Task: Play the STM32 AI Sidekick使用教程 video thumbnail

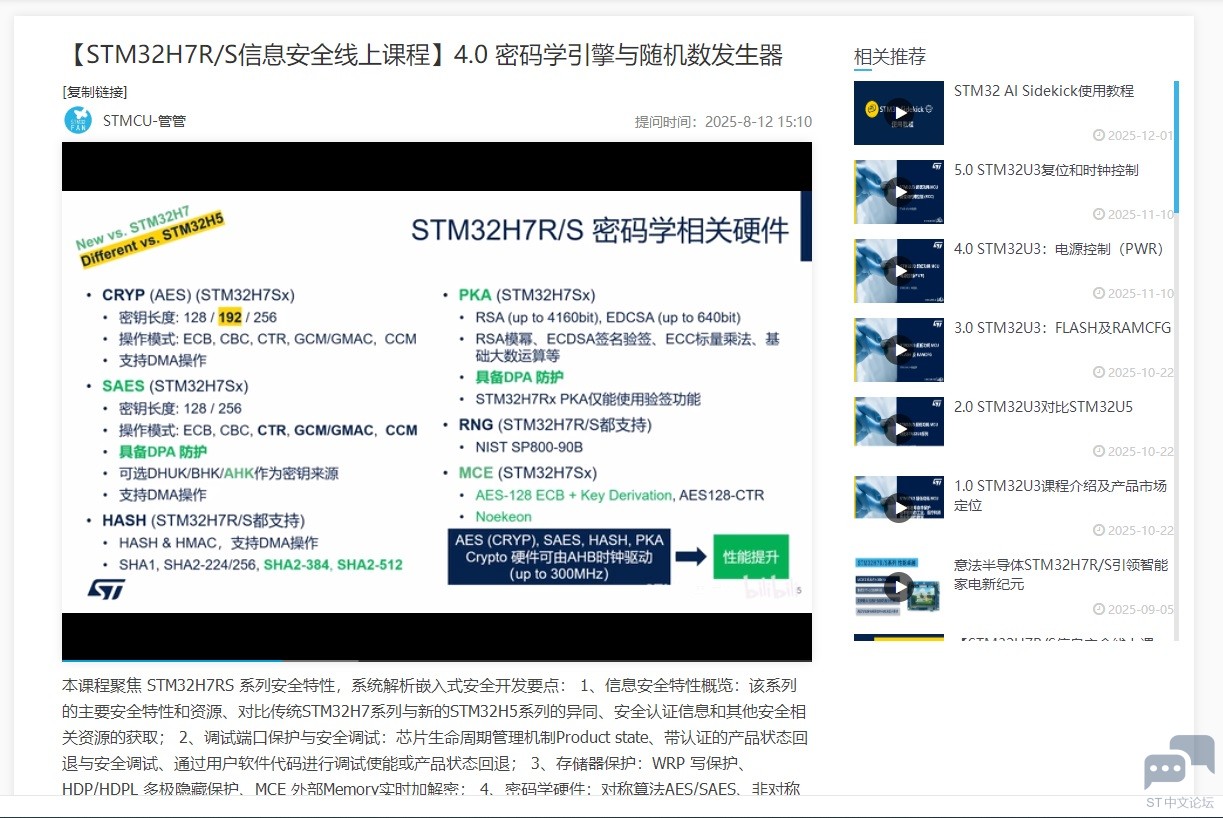Action: [899, 113]
